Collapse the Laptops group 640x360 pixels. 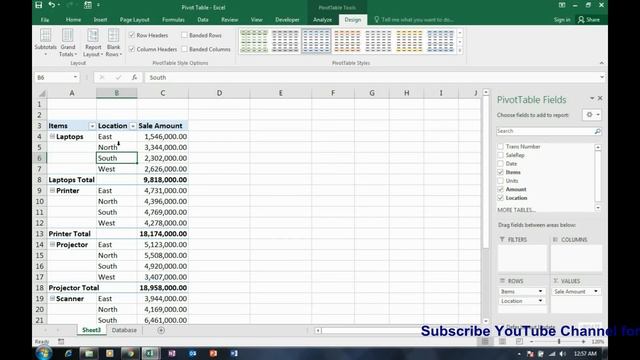click(52, 136)
